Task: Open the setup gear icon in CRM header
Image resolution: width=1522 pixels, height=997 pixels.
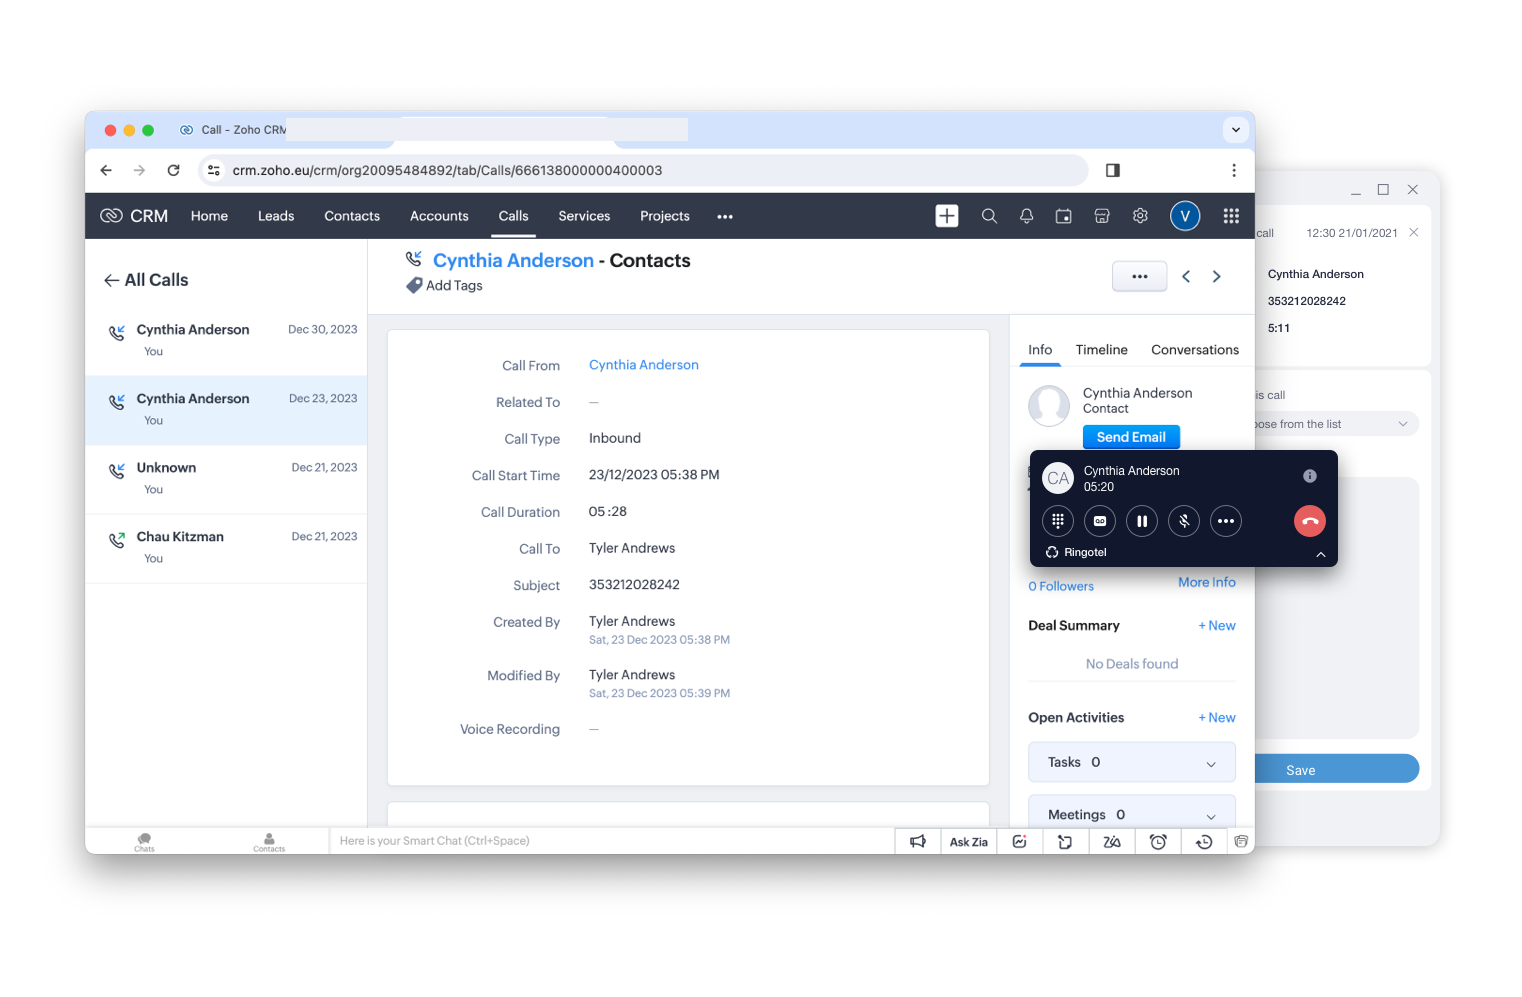Action: point(1140,216)
